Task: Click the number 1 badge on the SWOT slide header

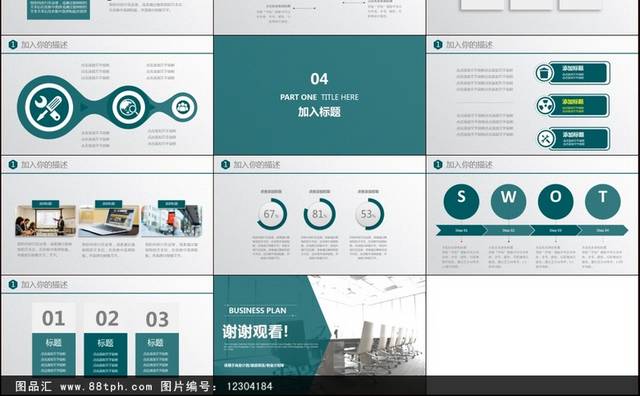Action: (438, 165)
